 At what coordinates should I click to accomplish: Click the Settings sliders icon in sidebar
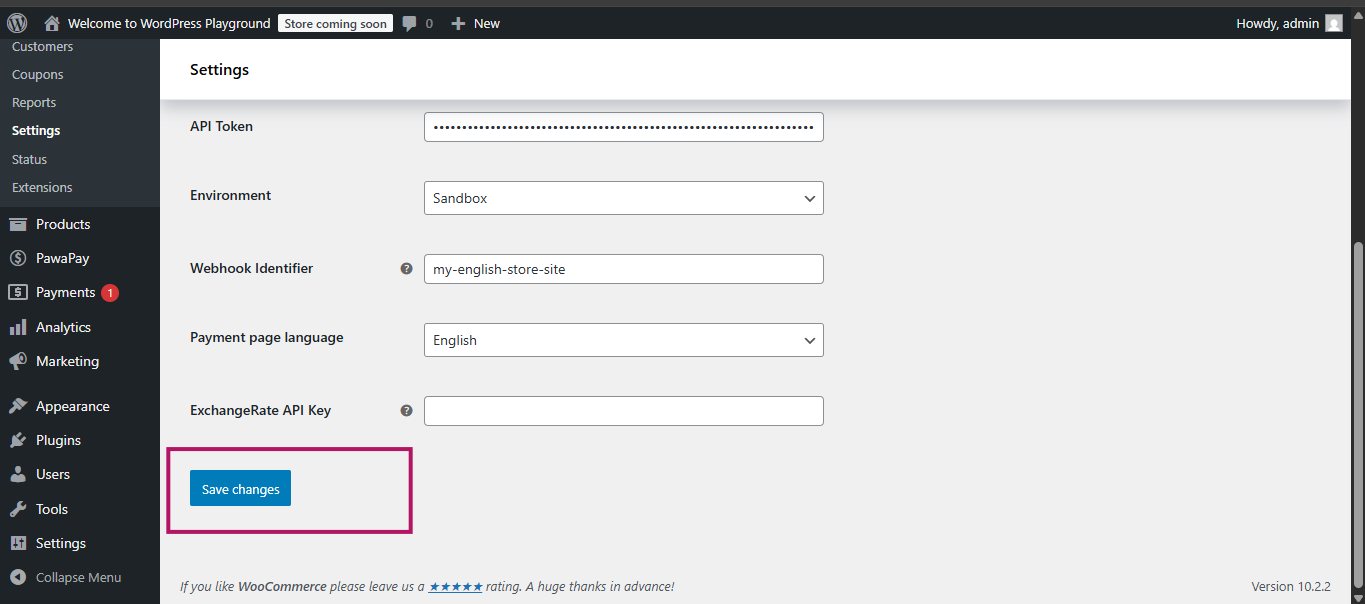click(18, 543)
